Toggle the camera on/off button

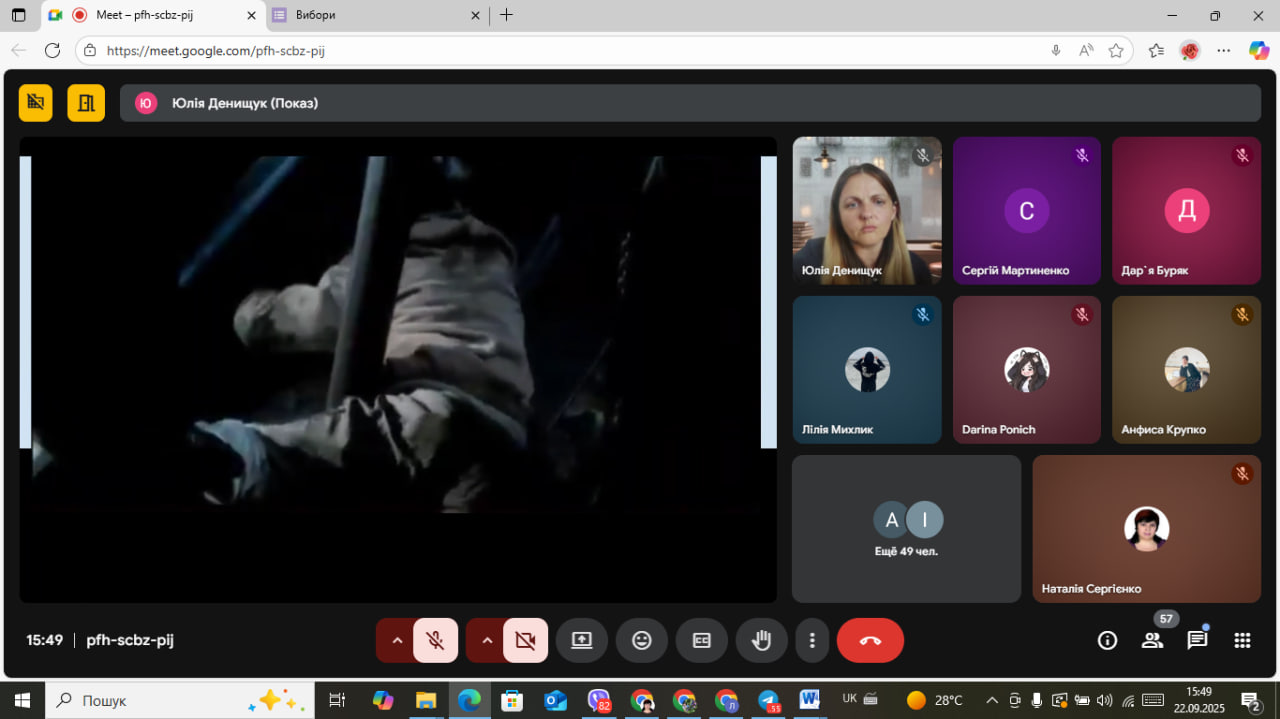[525, 641]
